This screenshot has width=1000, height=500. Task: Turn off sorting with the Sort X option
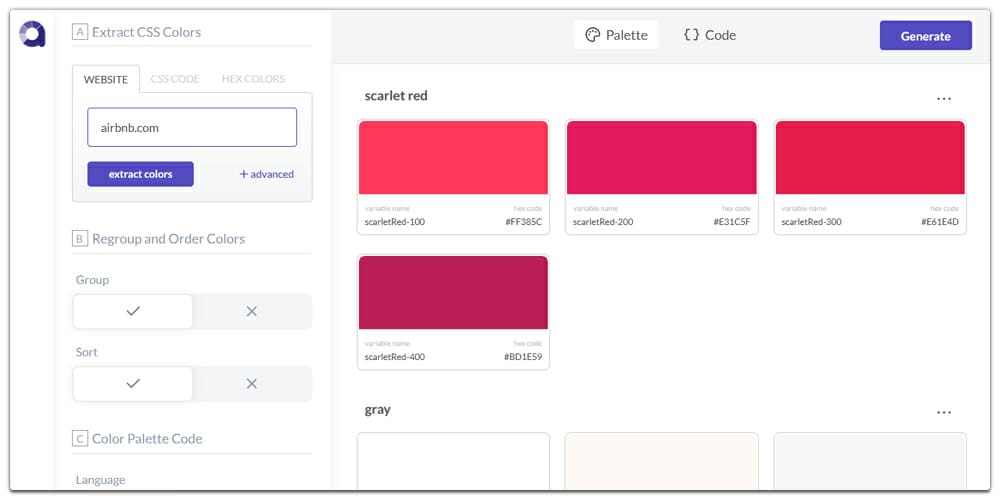[x=251, y=383]
